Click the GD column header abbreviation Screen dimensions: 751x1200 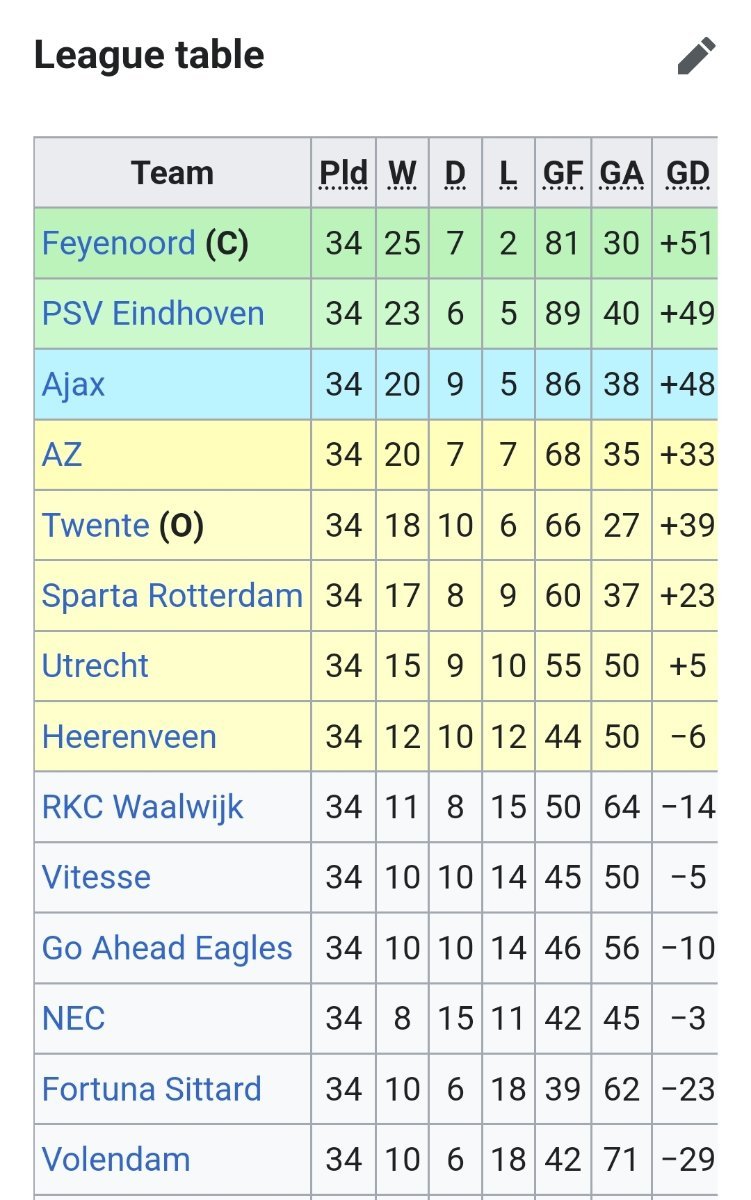point(688,173)
